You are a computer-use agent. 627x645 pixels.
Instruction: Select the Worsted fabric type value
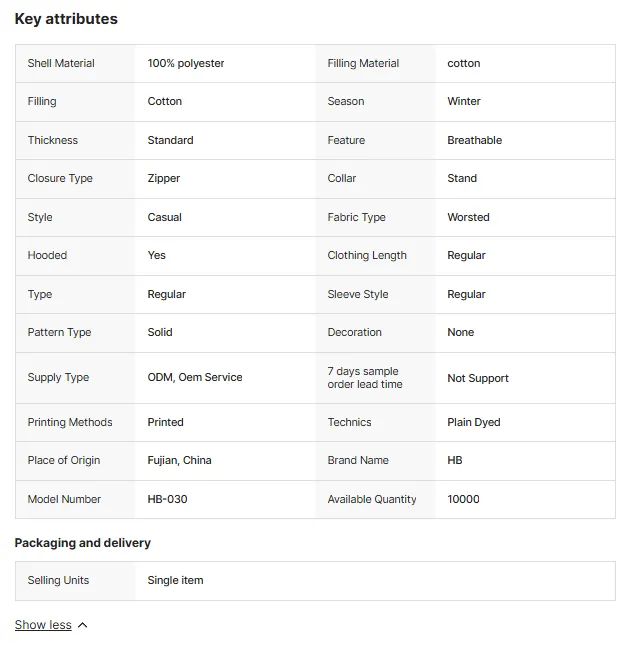[468, 217]
